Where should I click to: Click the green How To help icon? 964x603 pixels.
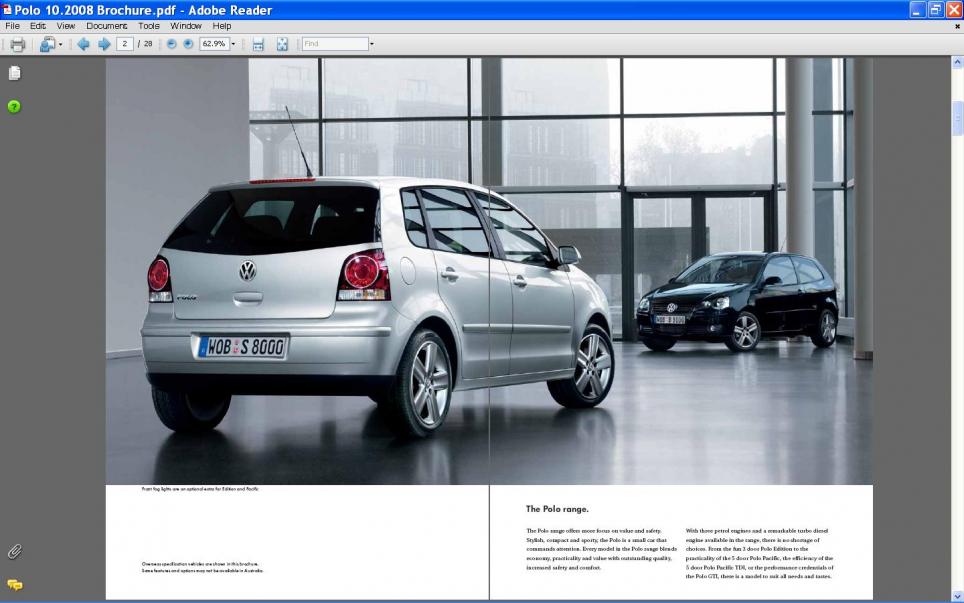14,106
